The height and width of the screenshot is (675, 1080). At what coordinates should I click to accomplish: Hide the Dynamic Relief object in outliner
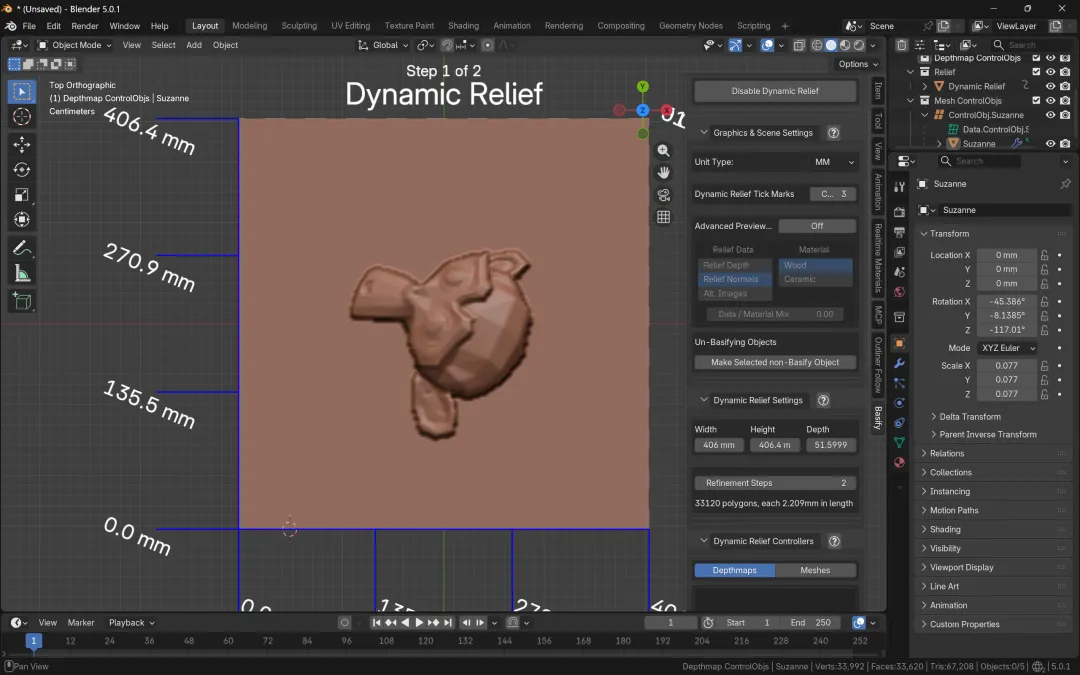click(1050, 86)
